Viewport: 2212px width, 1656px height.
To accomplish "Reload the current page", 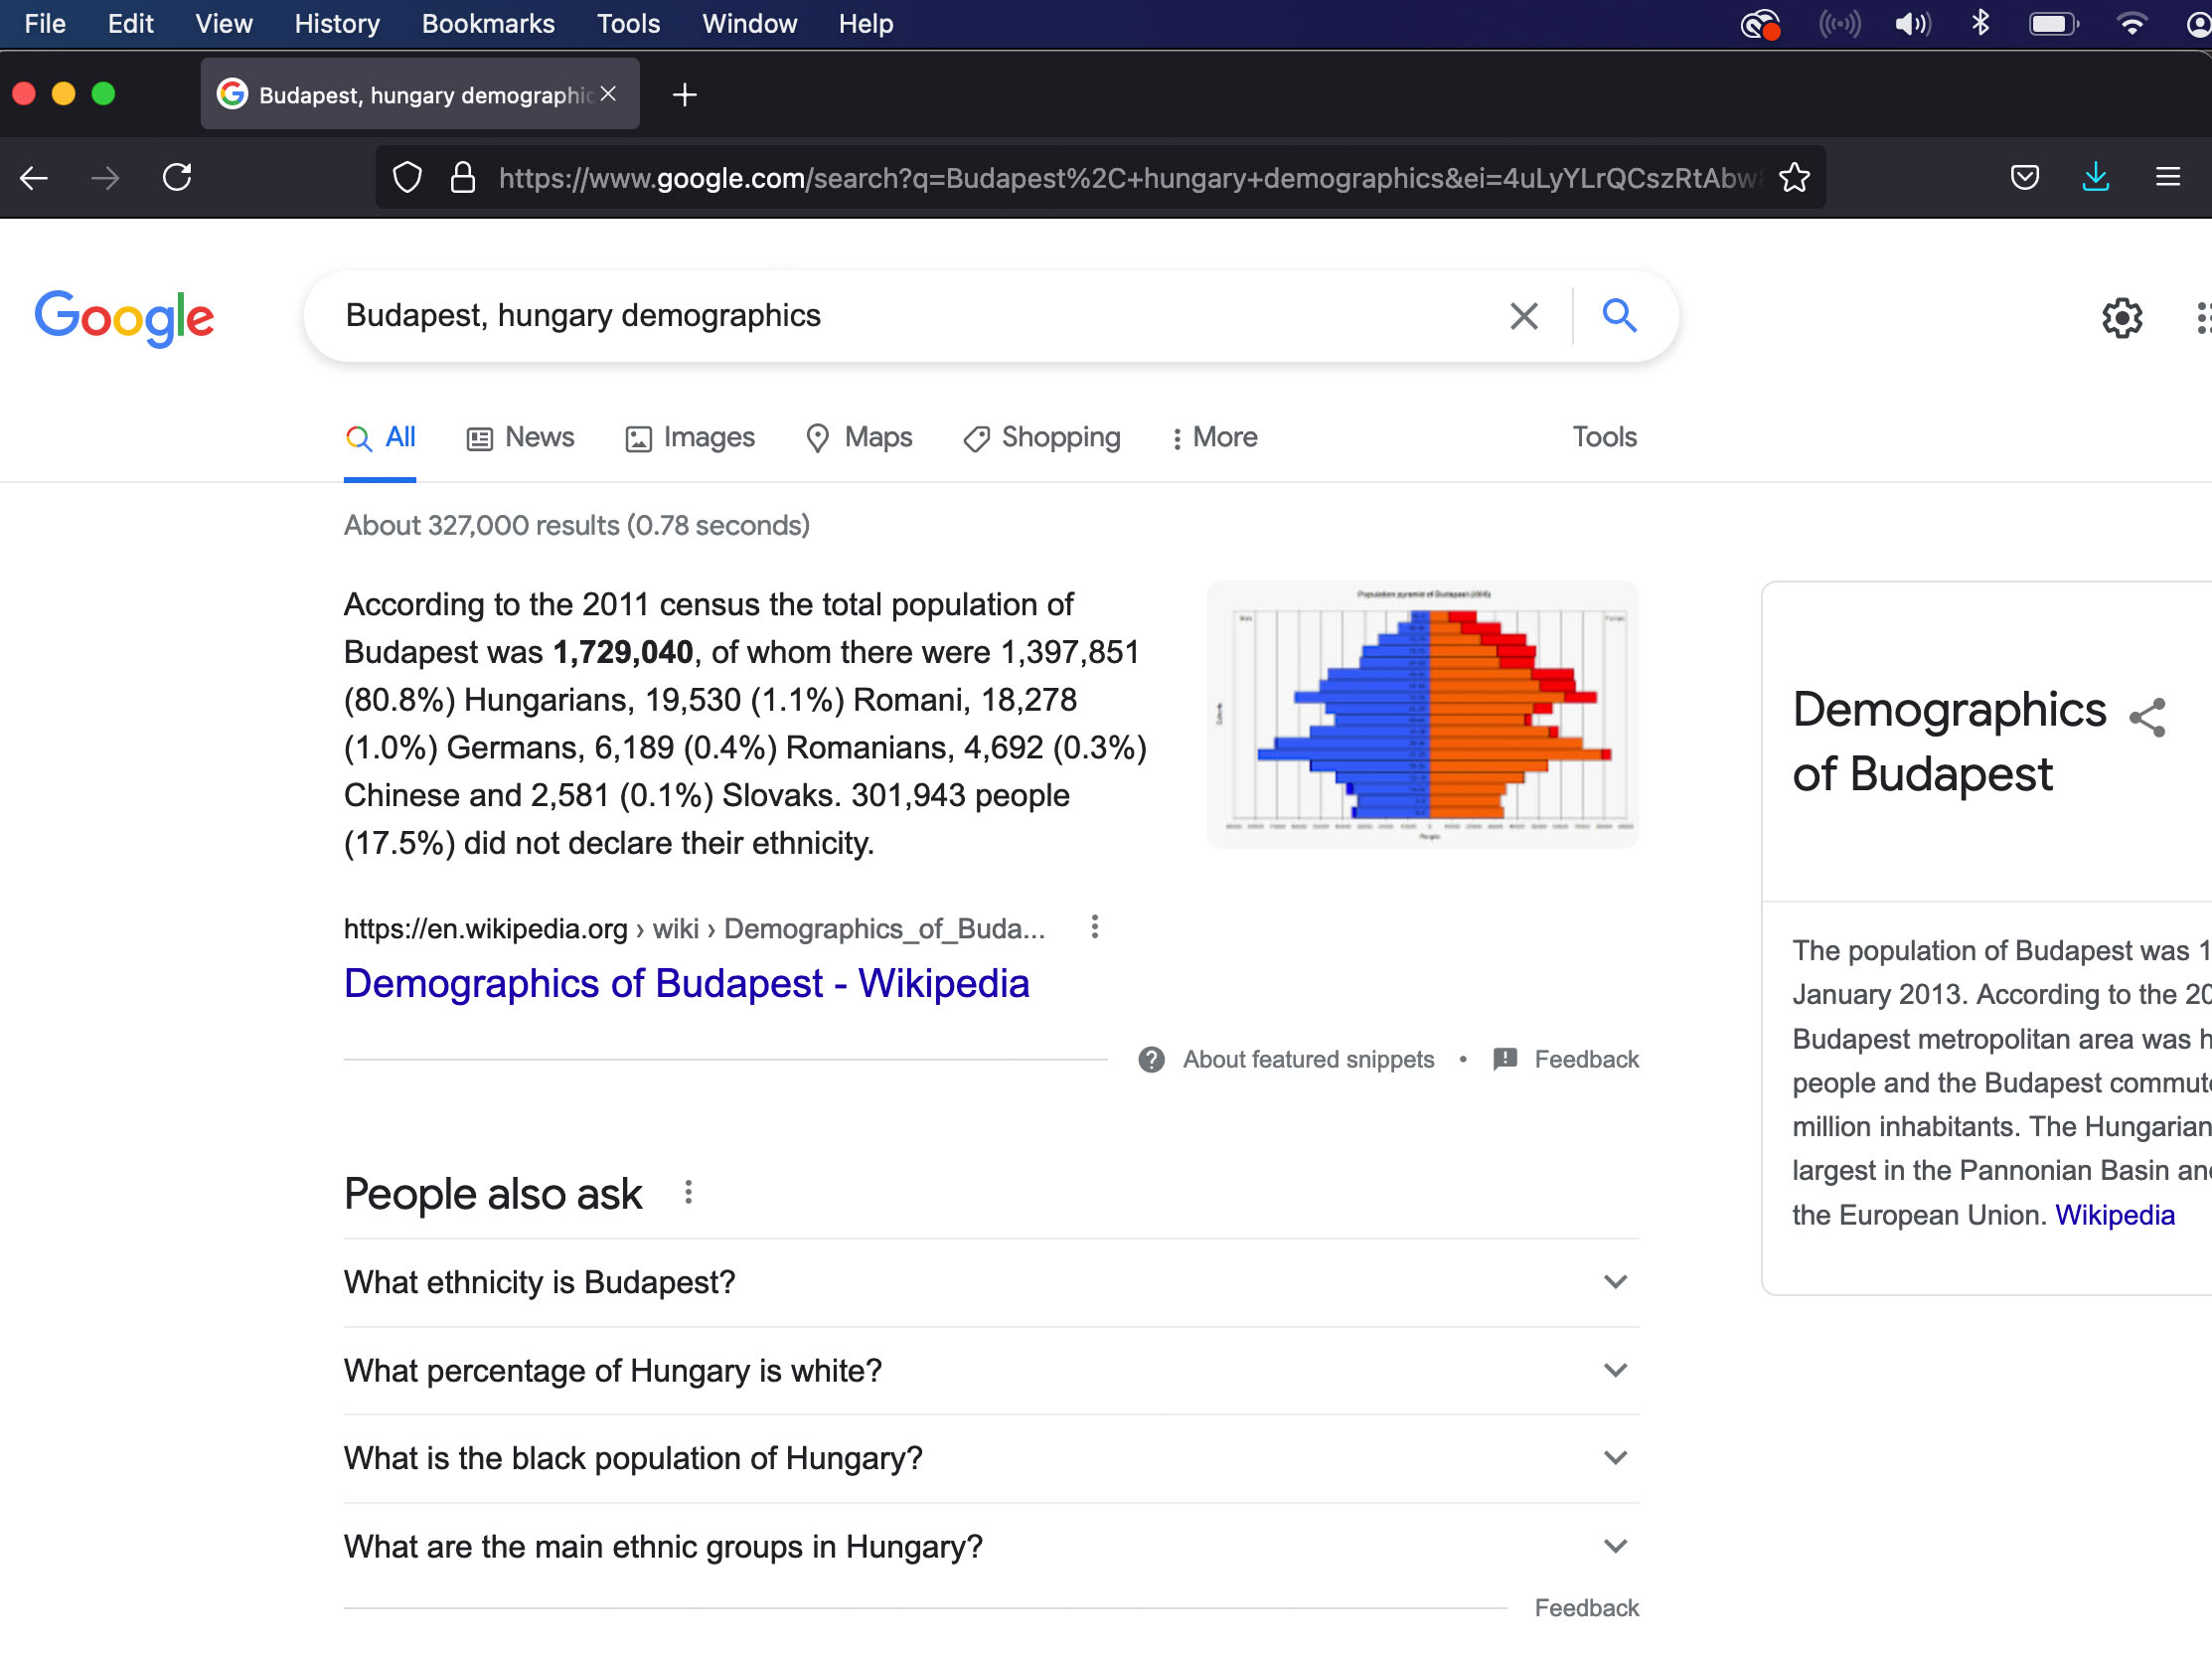I will point(177,177).
